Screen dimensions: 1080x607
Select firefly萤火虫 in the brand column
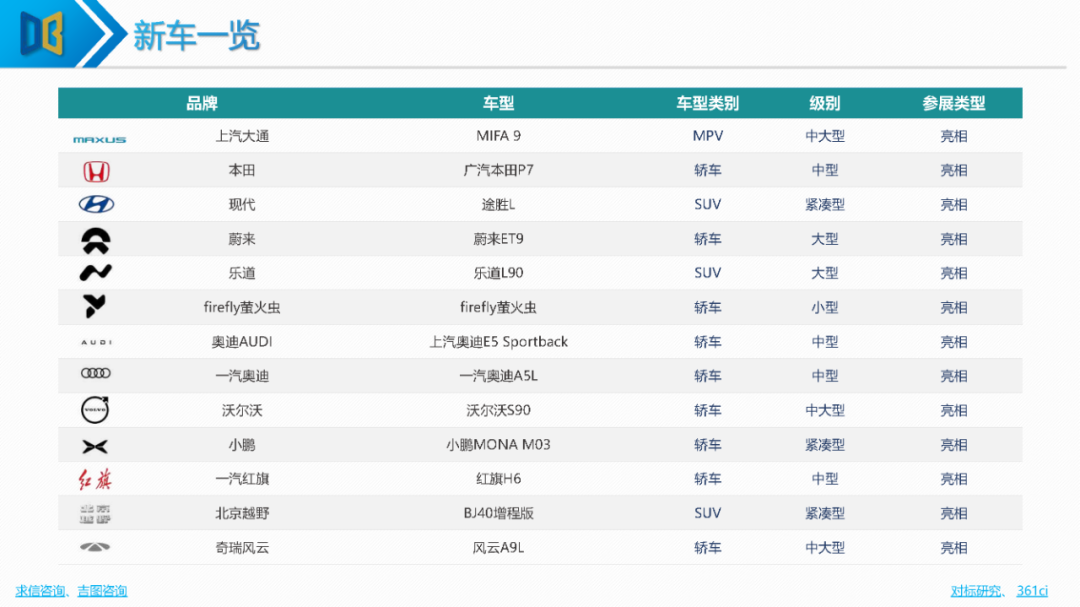(x=242, y=307)
